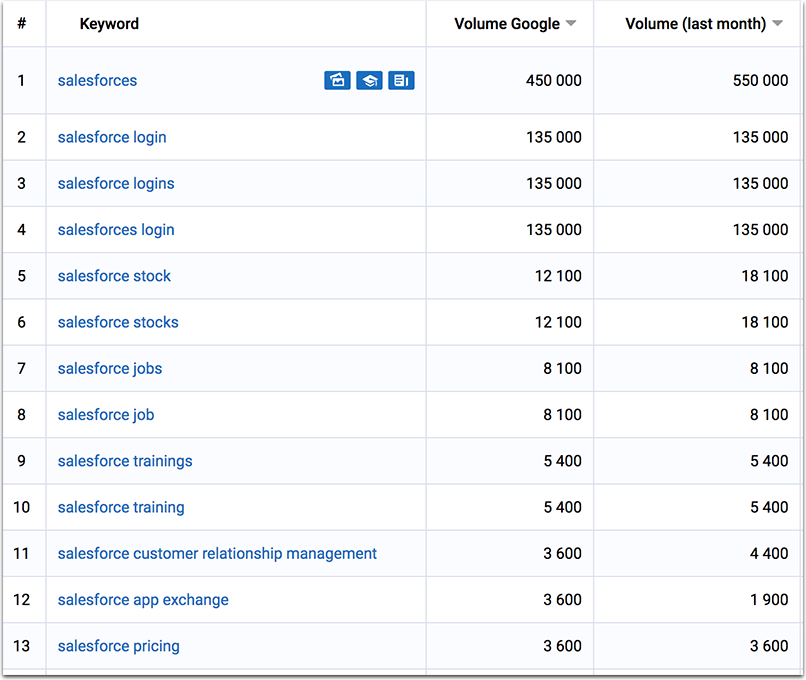Screen dimensions: 806x680
Task: Open the salesforces keyword link
Action: click(x=97, y=80)
